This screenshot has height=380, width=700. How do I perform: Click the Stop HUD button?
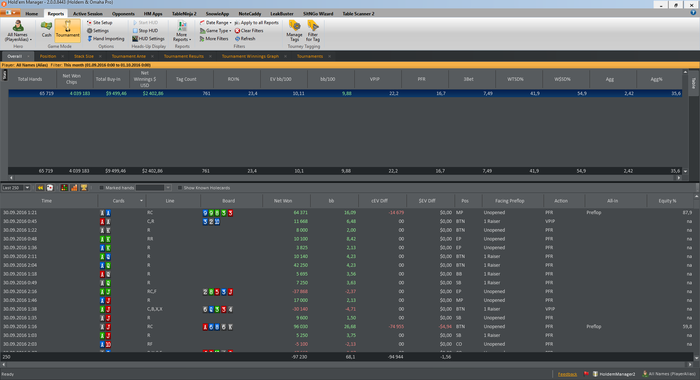pyautogui.click(x=146, y=31)
